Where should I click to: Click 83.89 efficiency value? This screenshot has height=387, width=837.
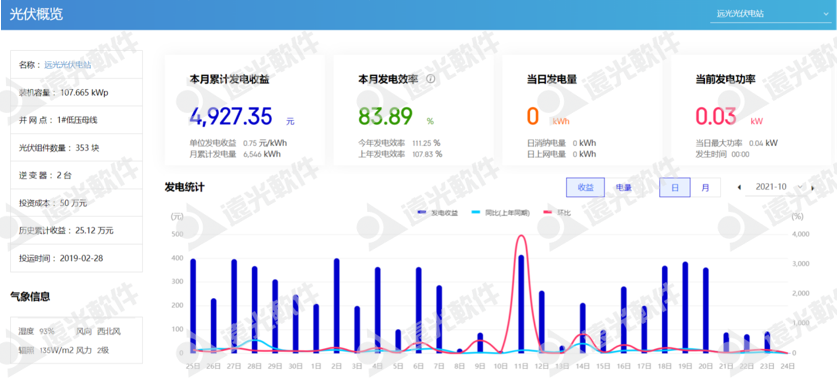tap(385, 116)
